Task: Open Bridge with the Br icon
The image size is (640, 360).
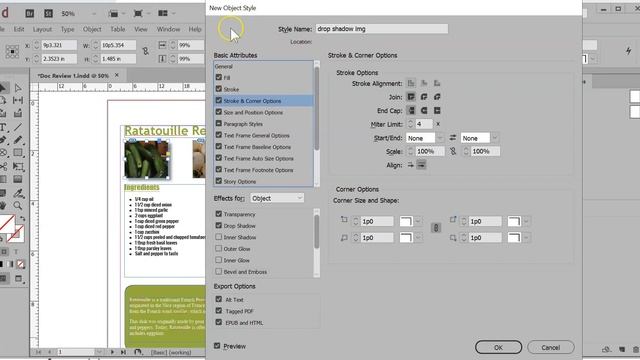Action: coord(29,13)
